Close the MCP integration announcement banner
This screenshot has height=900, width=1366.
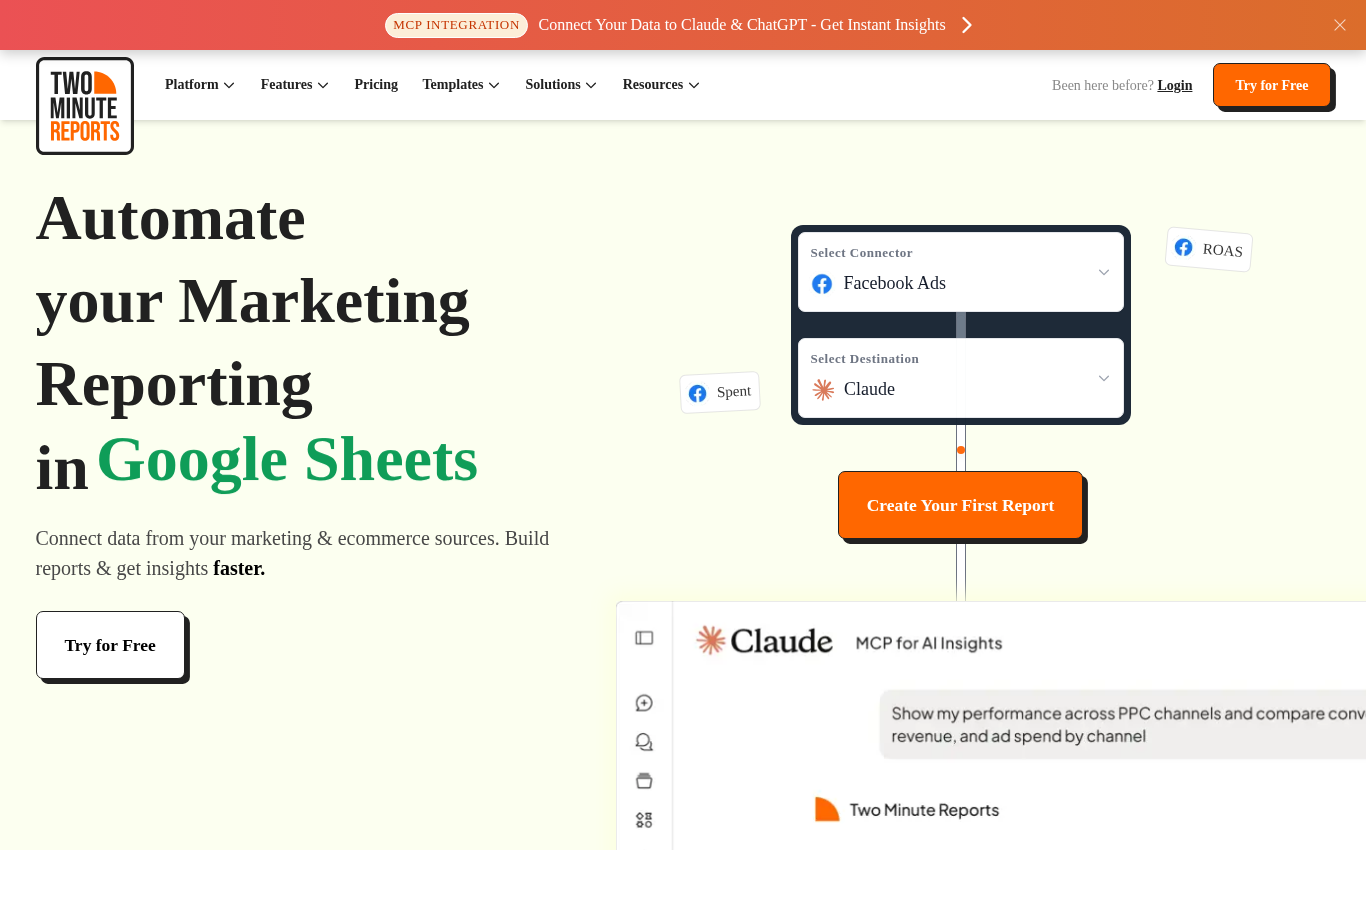[1340, 25]
